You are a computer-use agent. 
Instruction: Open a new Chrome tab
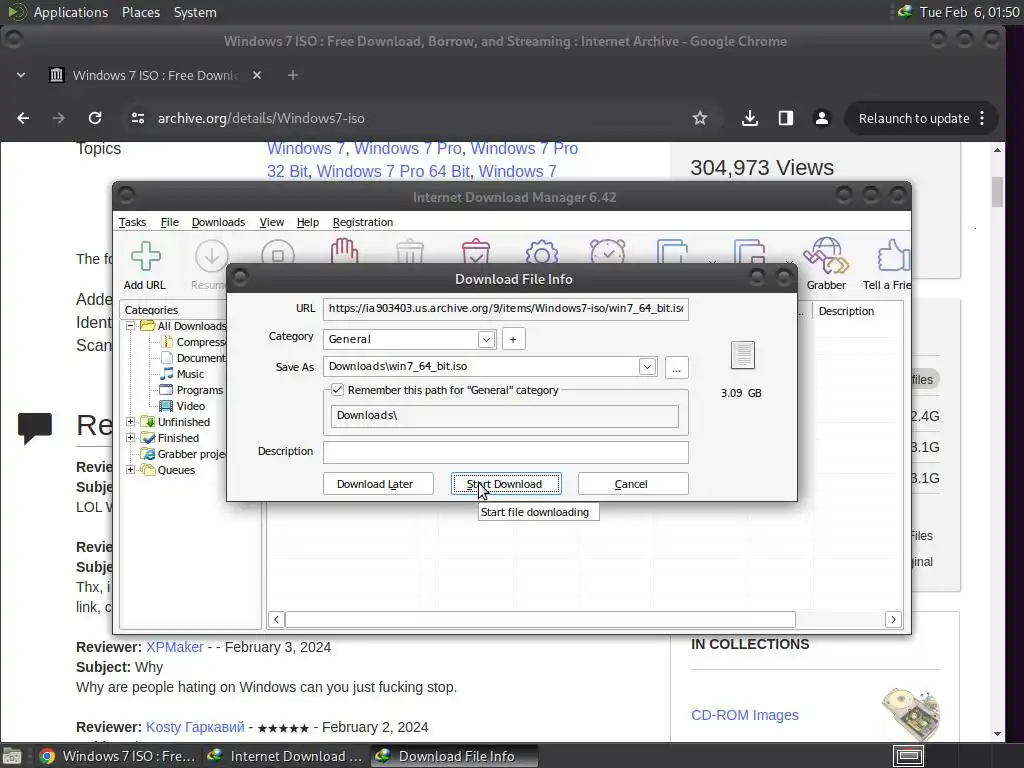pyautogui.click(x=293, y=75)
